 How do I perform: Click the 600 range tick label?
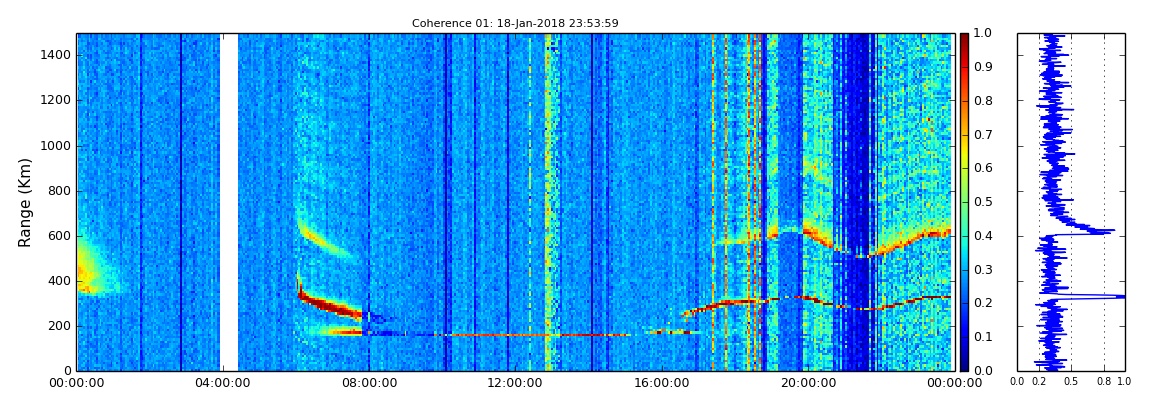pos(61,236)
